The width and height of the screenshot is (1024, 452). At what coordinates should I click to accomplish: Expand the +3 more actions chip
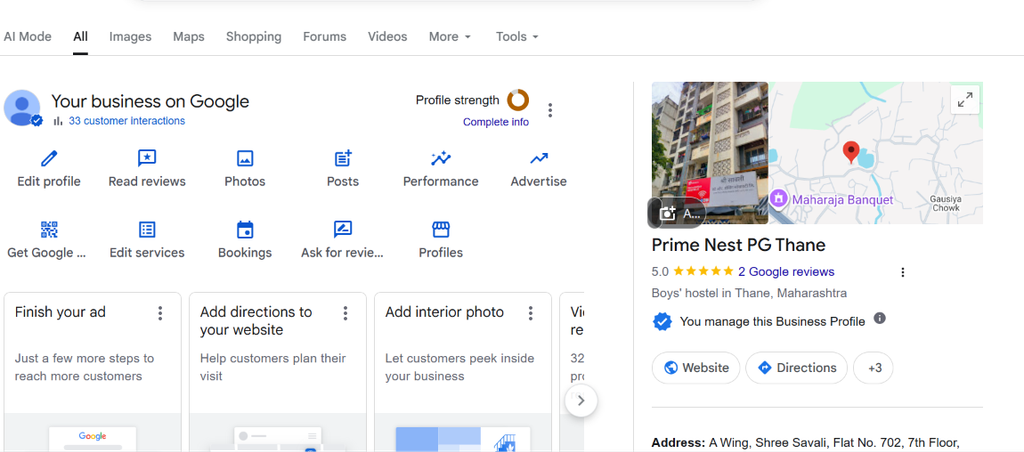[x=873, y=368]
